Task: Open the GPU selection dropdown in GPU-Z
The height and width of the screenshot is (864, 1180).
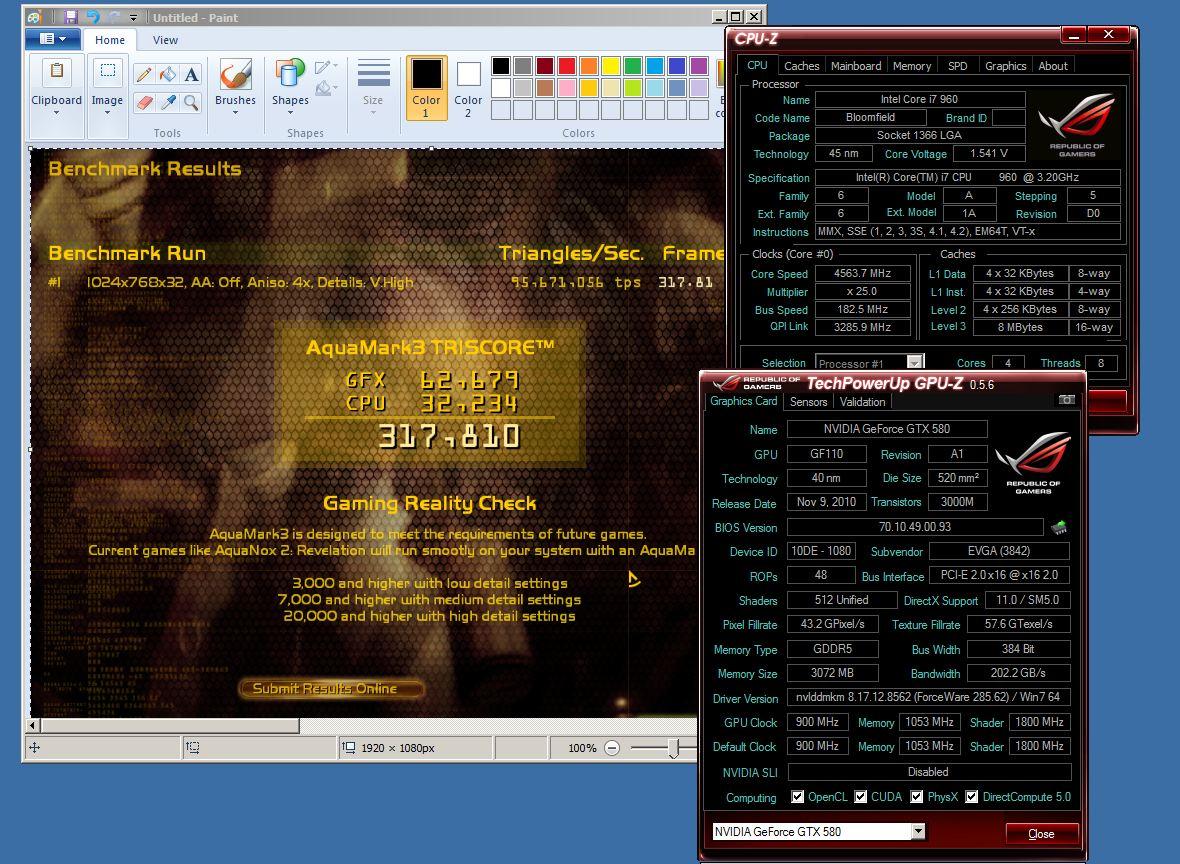Action: pos(918,831)
